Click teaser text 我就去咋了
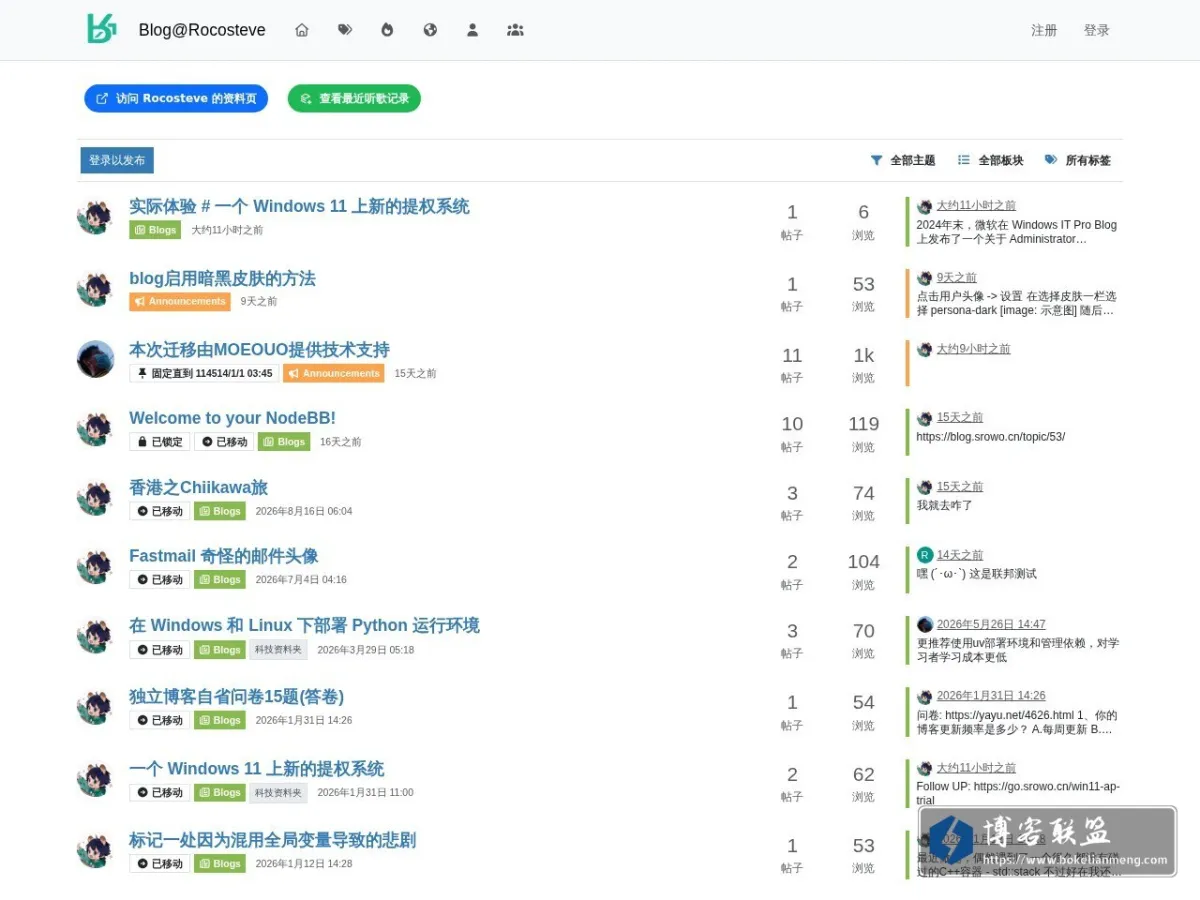 (x=945, y=506)
